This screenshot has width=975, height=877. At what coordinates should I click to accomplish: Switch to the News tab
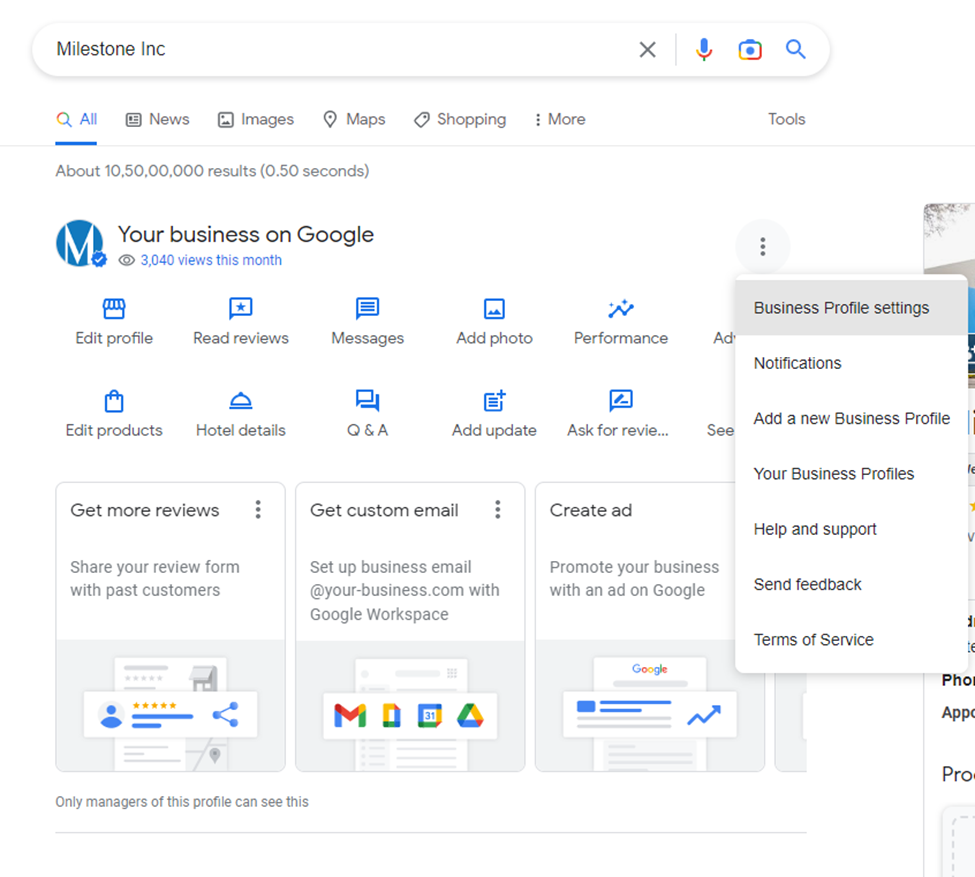(x=157, y=119)
